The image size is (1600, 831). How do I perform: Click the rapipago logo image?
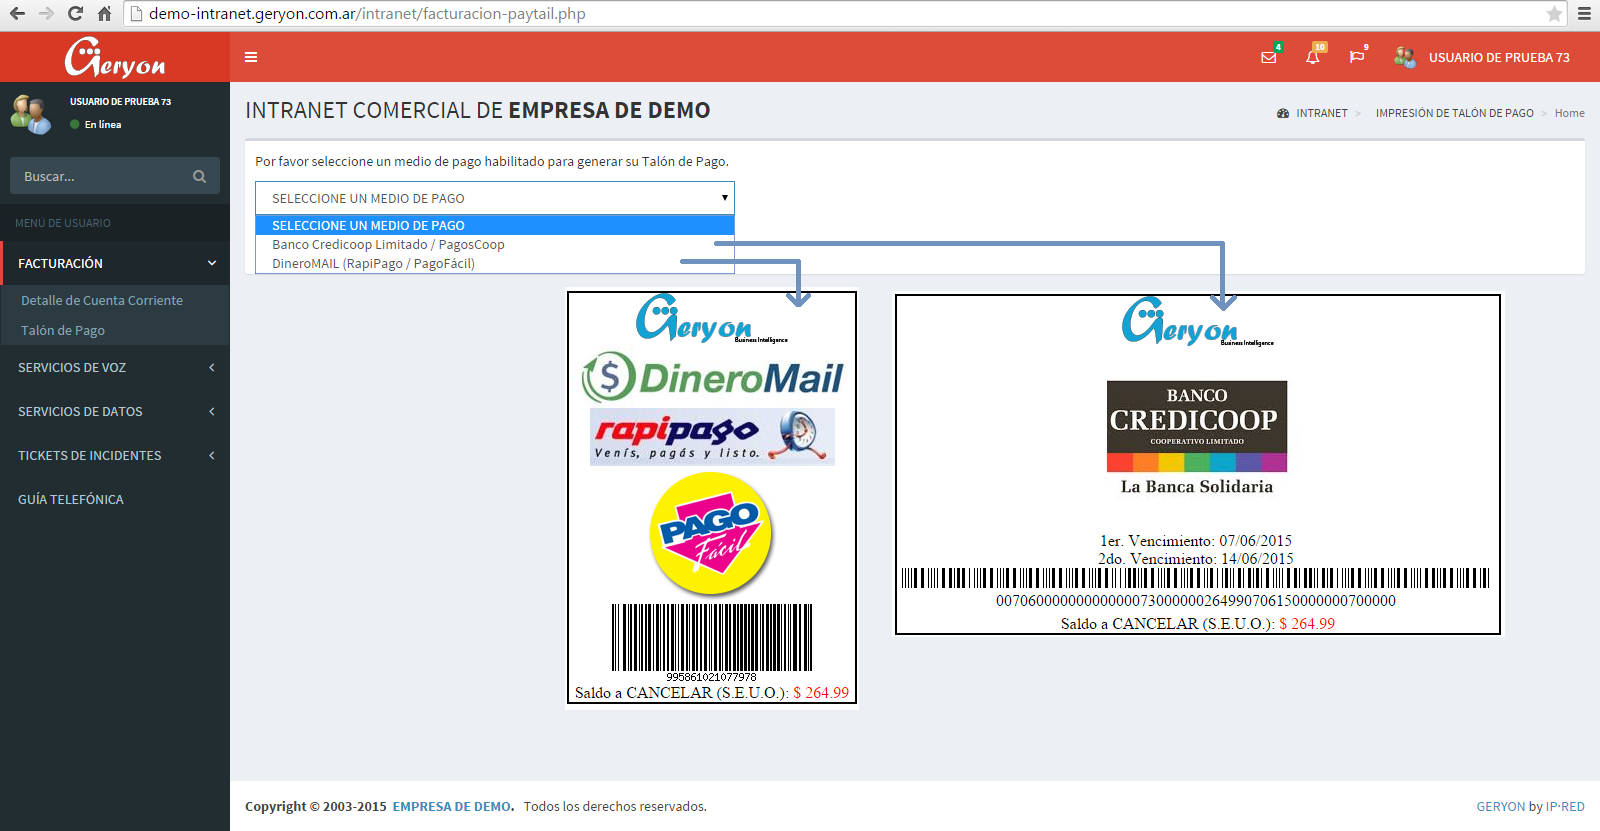712,437
